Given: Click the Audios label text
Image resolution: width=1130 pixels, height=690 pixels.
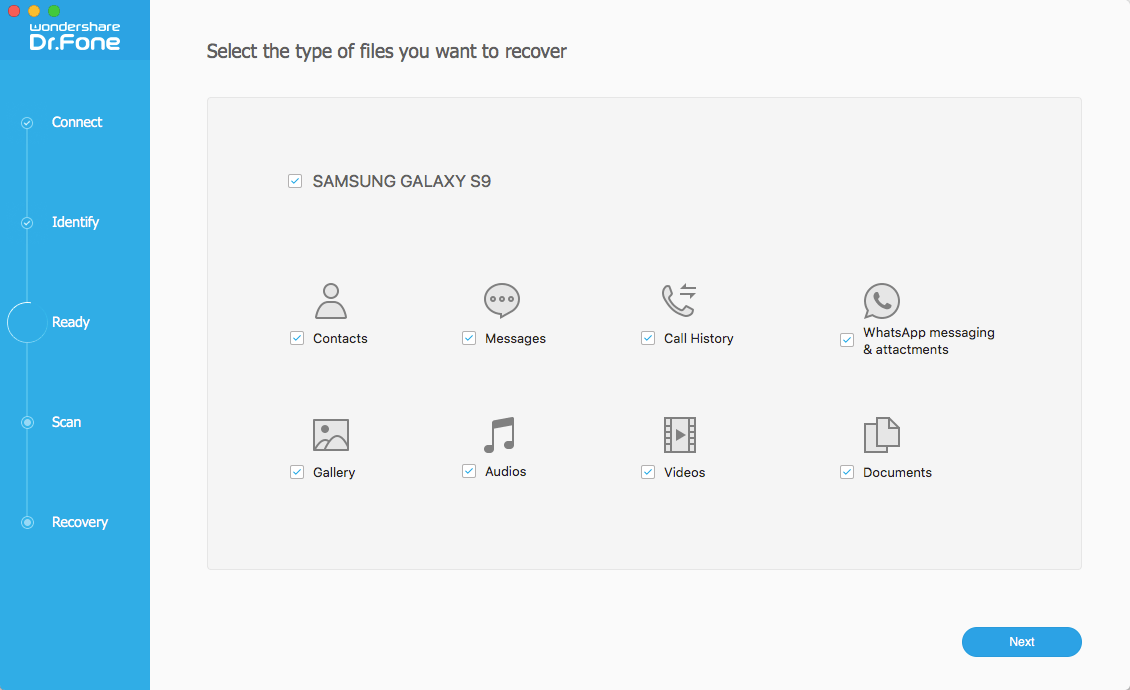Looking at the screenshot, I should 505,472.
